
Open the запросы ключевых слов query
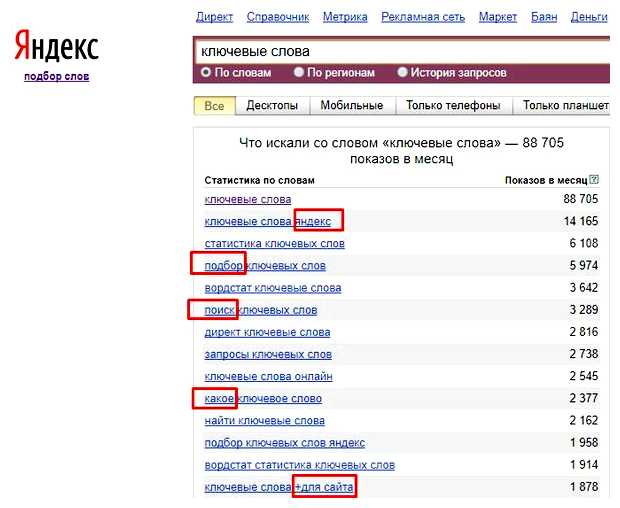point(268,354)
